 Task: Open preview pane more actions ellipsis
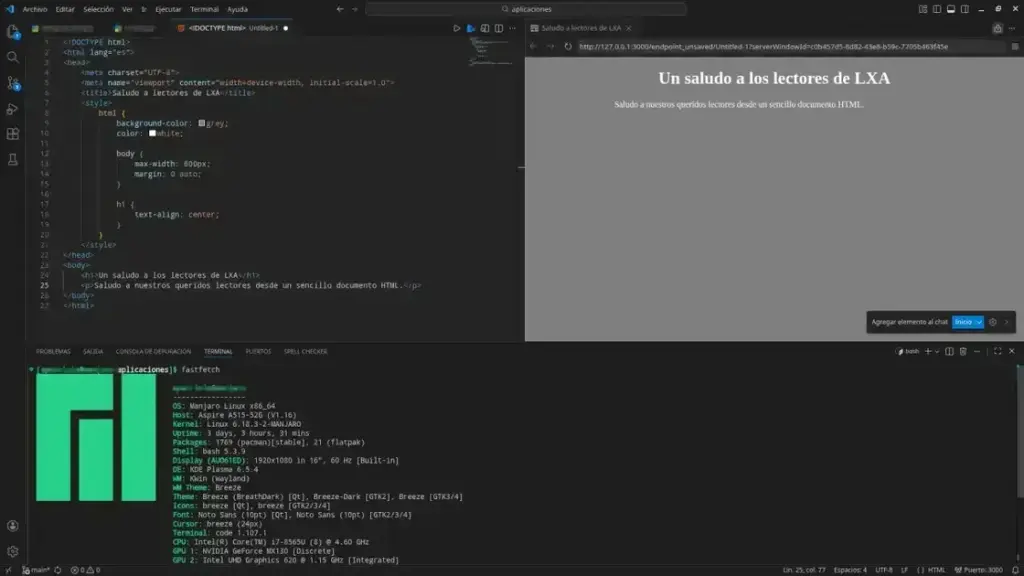coord(1012,28)
